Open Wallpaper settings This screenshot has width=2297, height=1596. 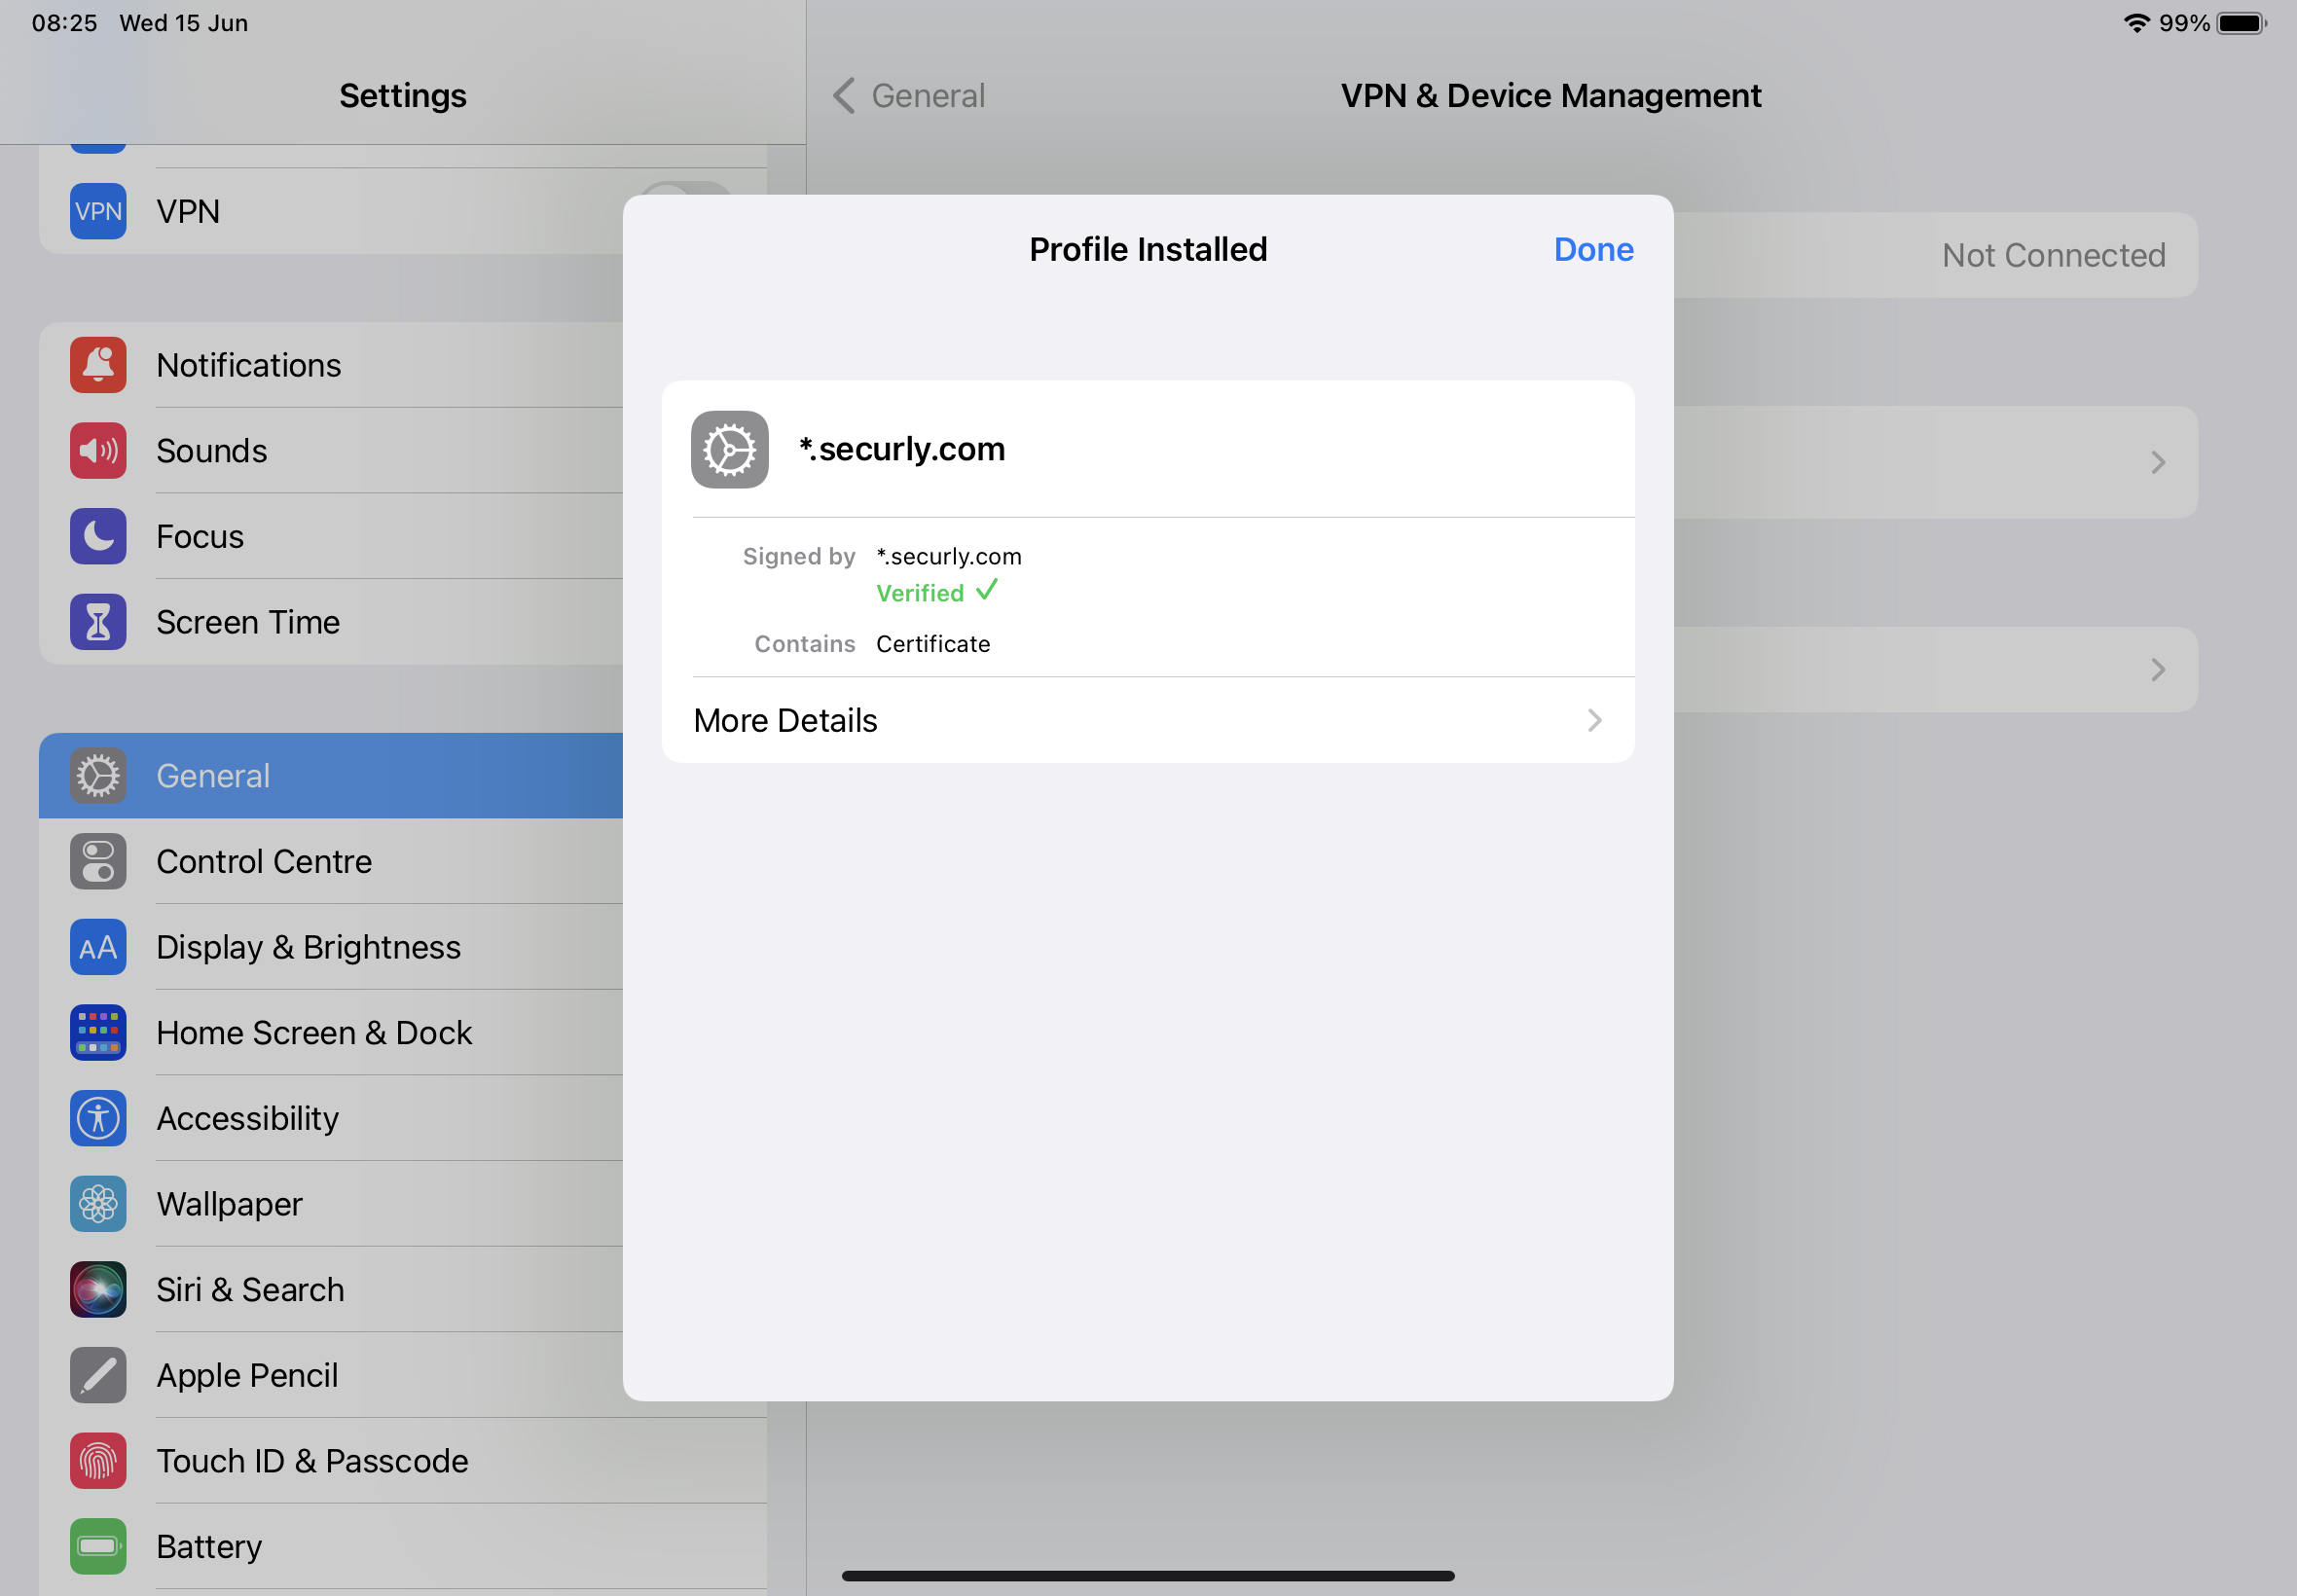coord(331,1204)
